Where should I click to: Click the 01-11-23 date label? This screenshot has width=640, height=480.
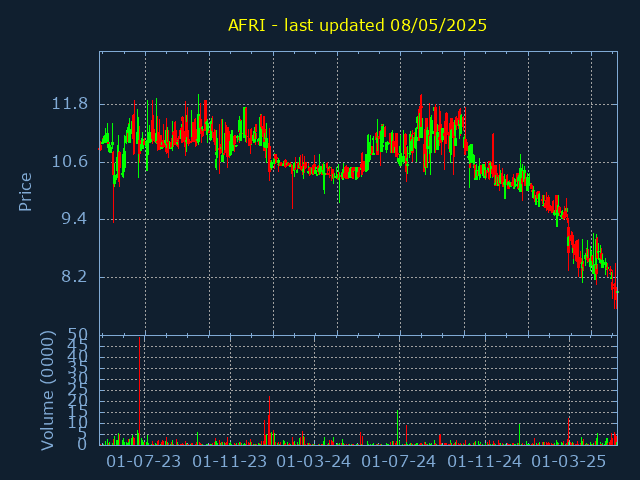(229, 462)
